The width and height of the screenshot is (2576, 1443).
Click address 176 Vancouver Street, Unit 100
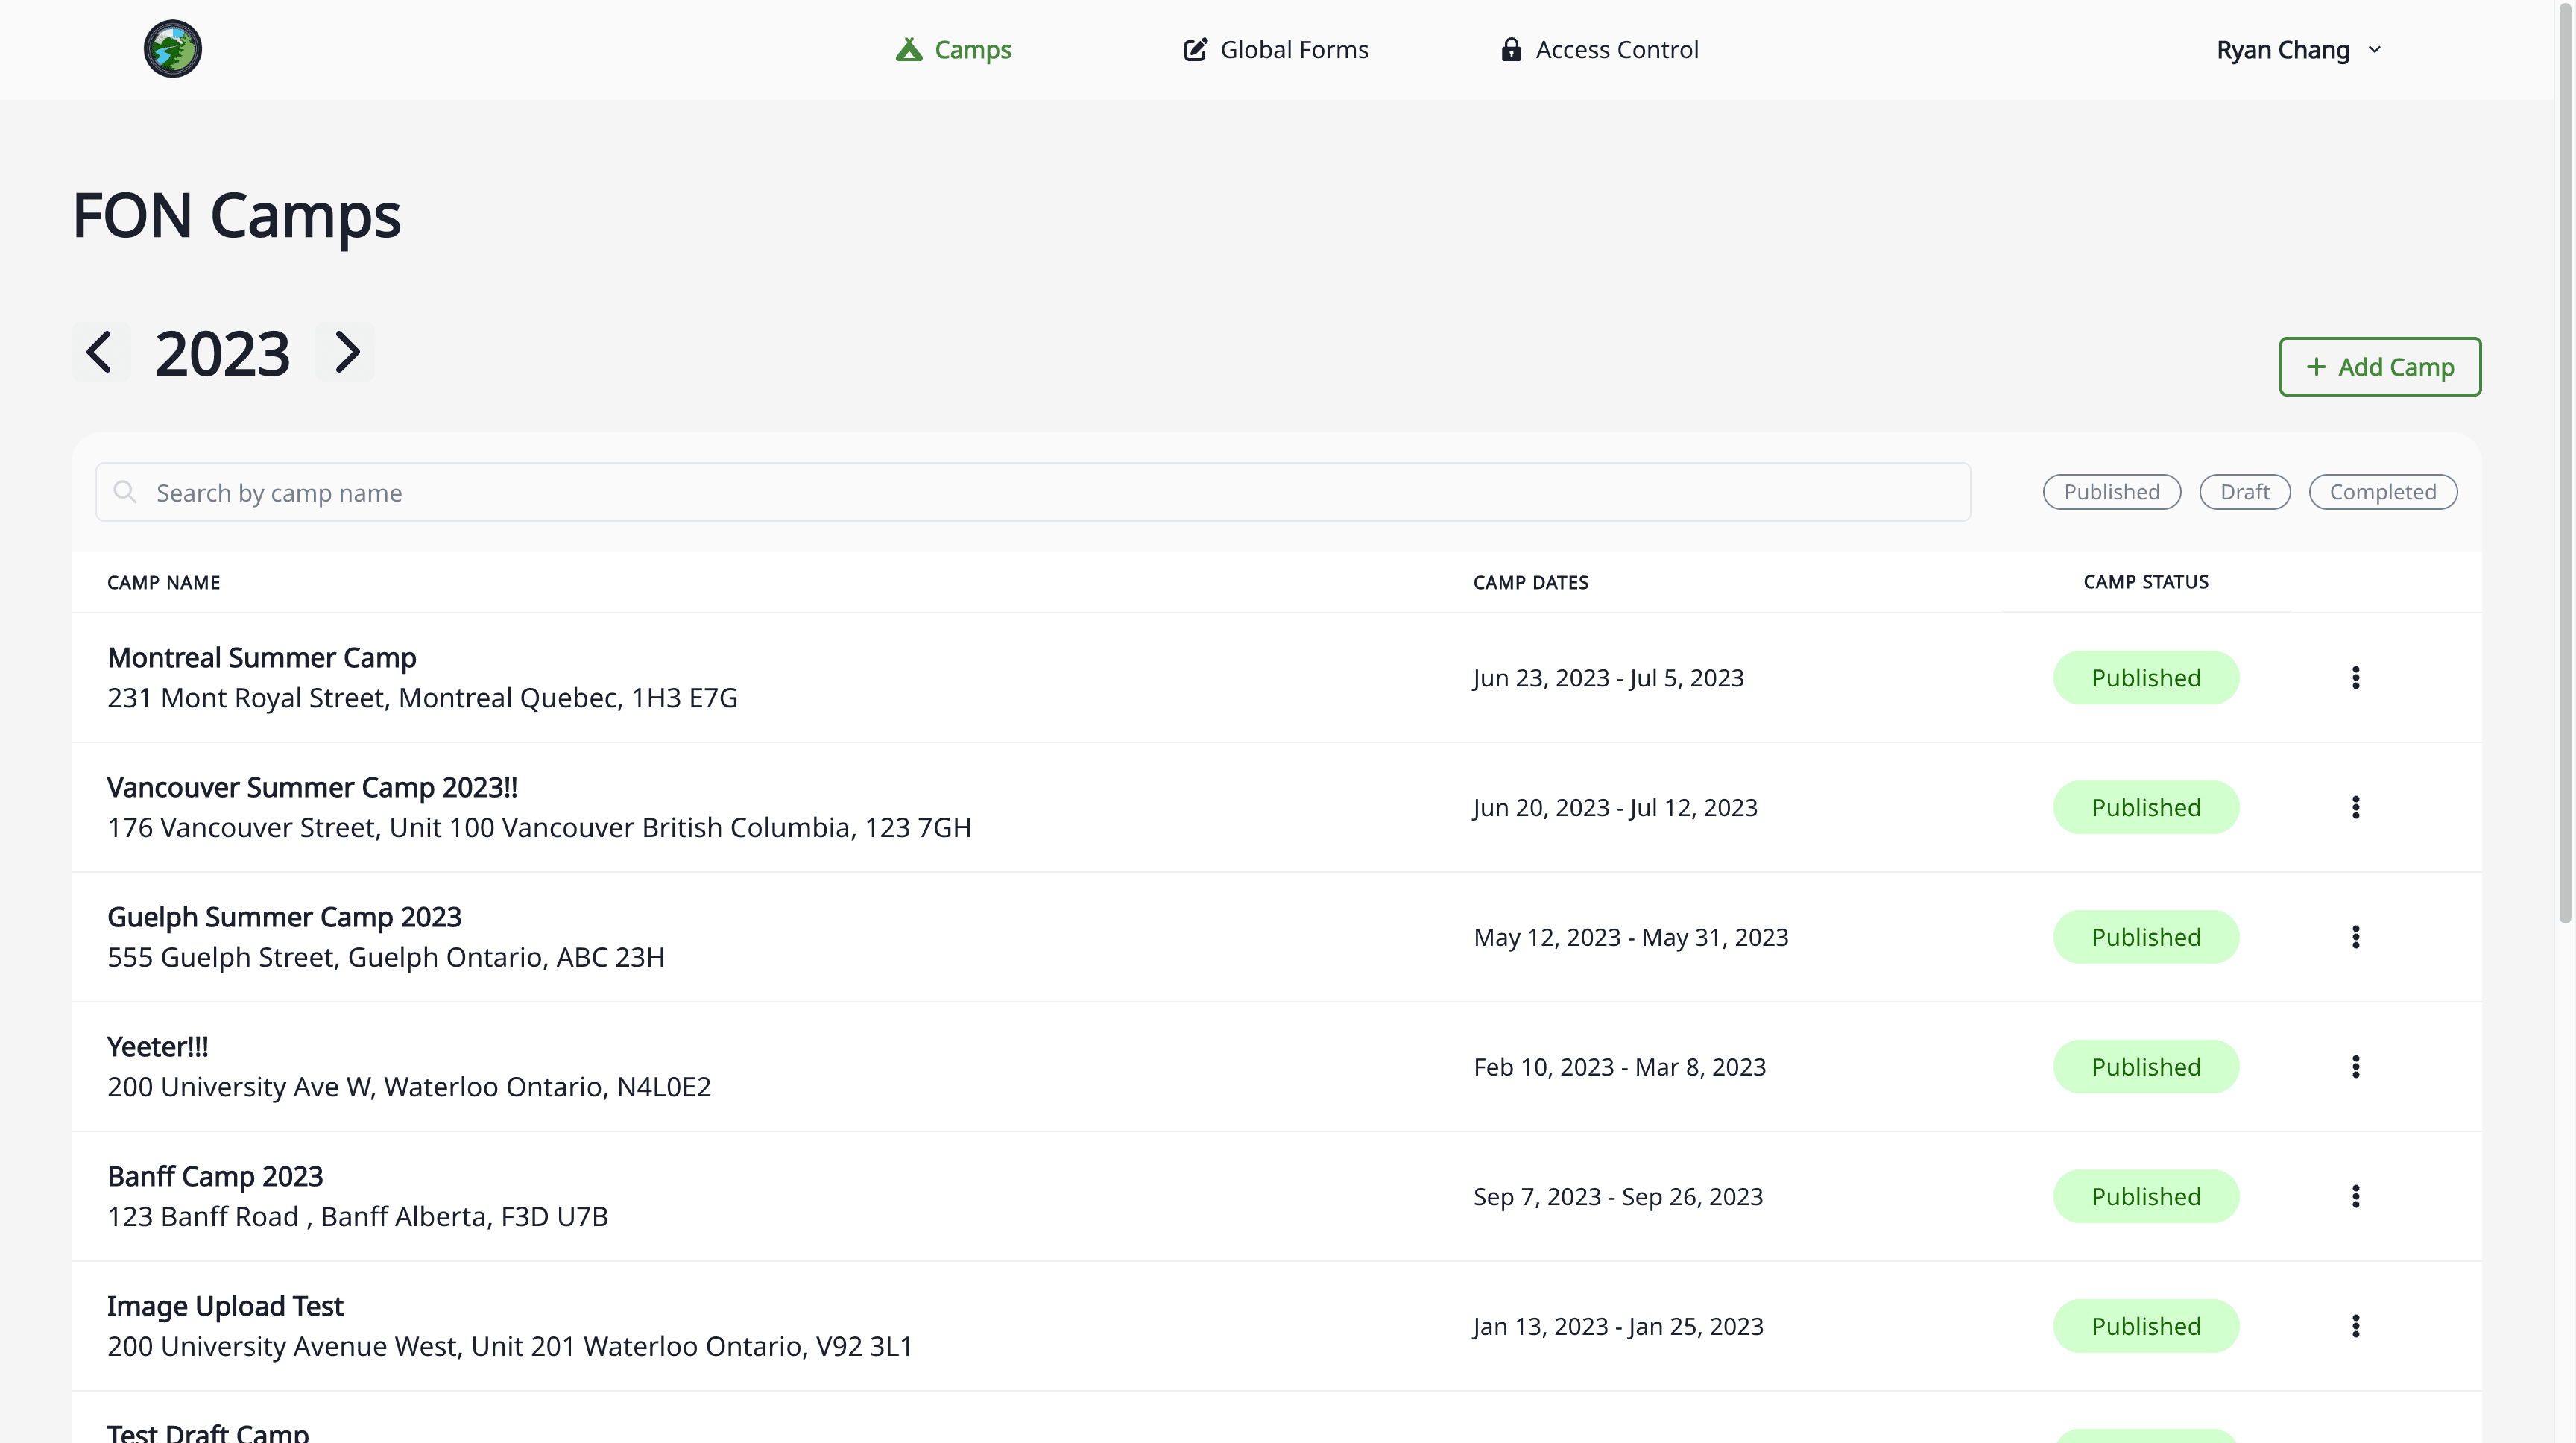coord(539,828)
